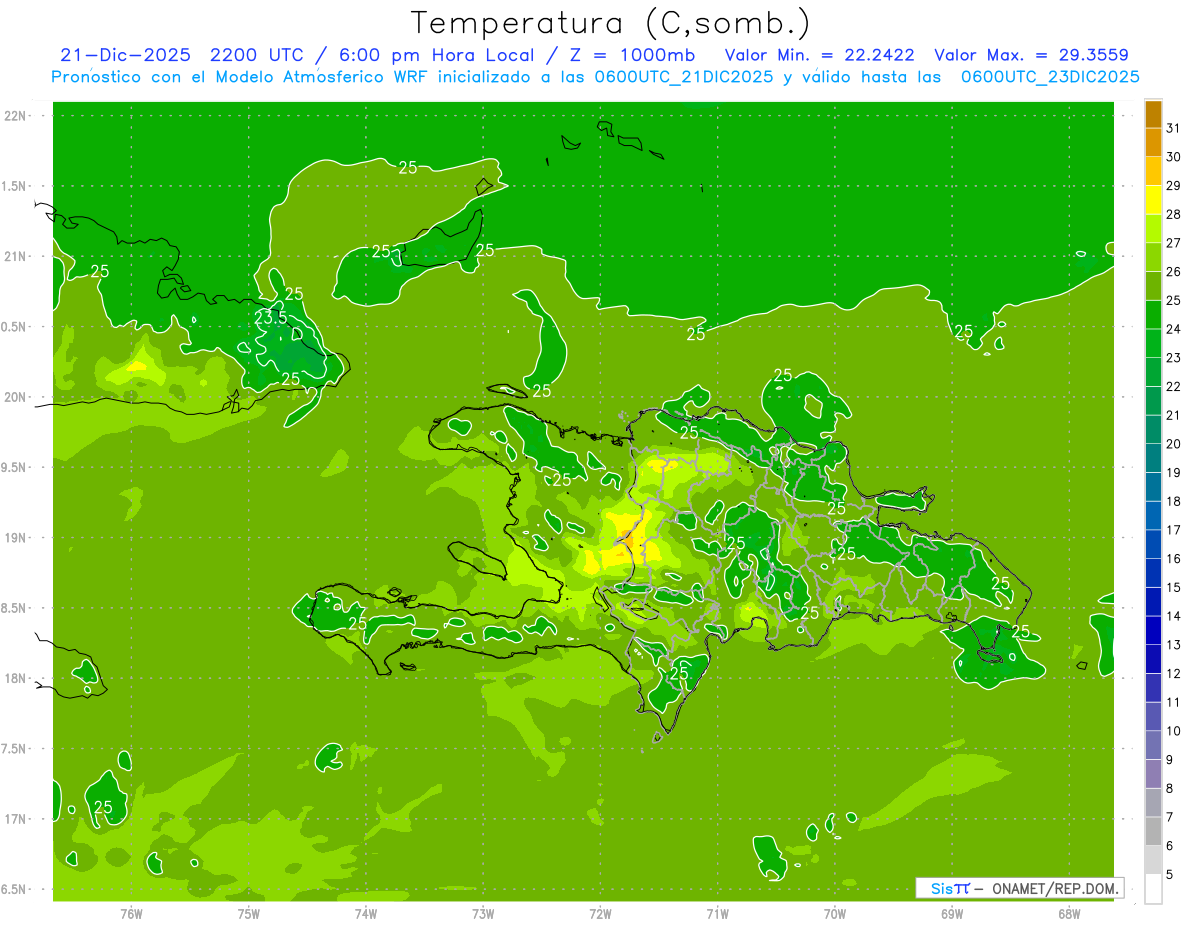Click the '25' value on the colorbar scale
The height and width of the screenshot is (927, 1200).
pos(1173,300)
